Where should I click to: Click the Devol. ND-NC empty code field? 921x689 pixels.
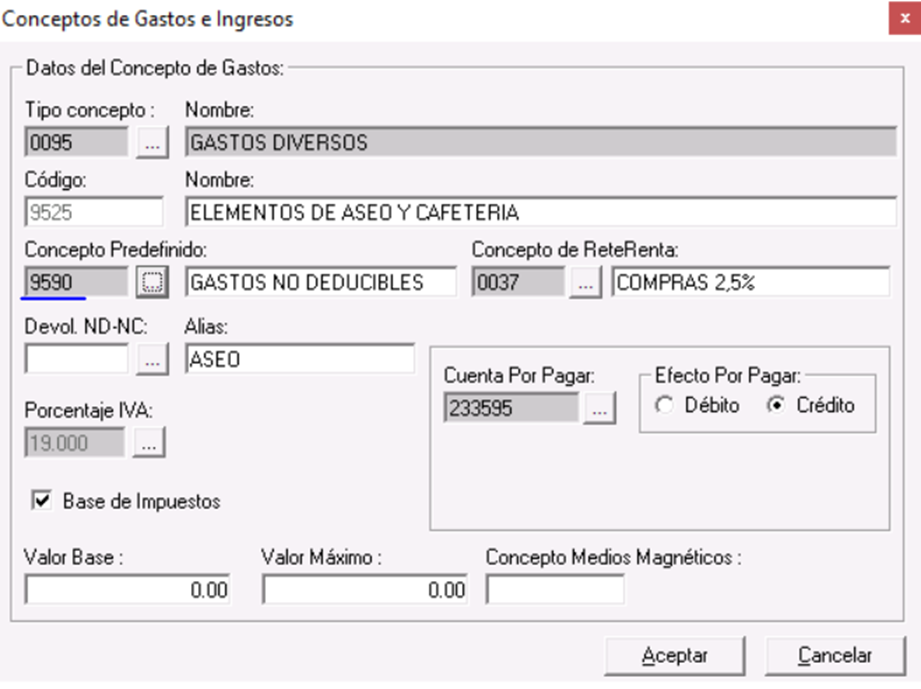point(76,359)
